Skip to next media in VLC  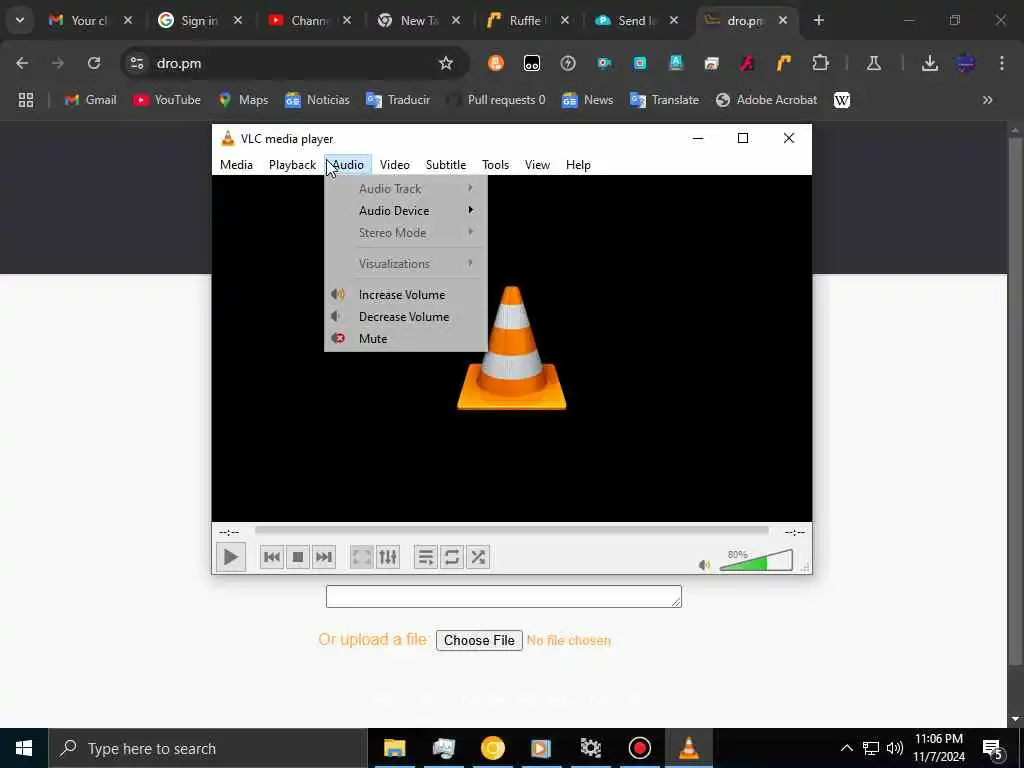pos(324,557)
